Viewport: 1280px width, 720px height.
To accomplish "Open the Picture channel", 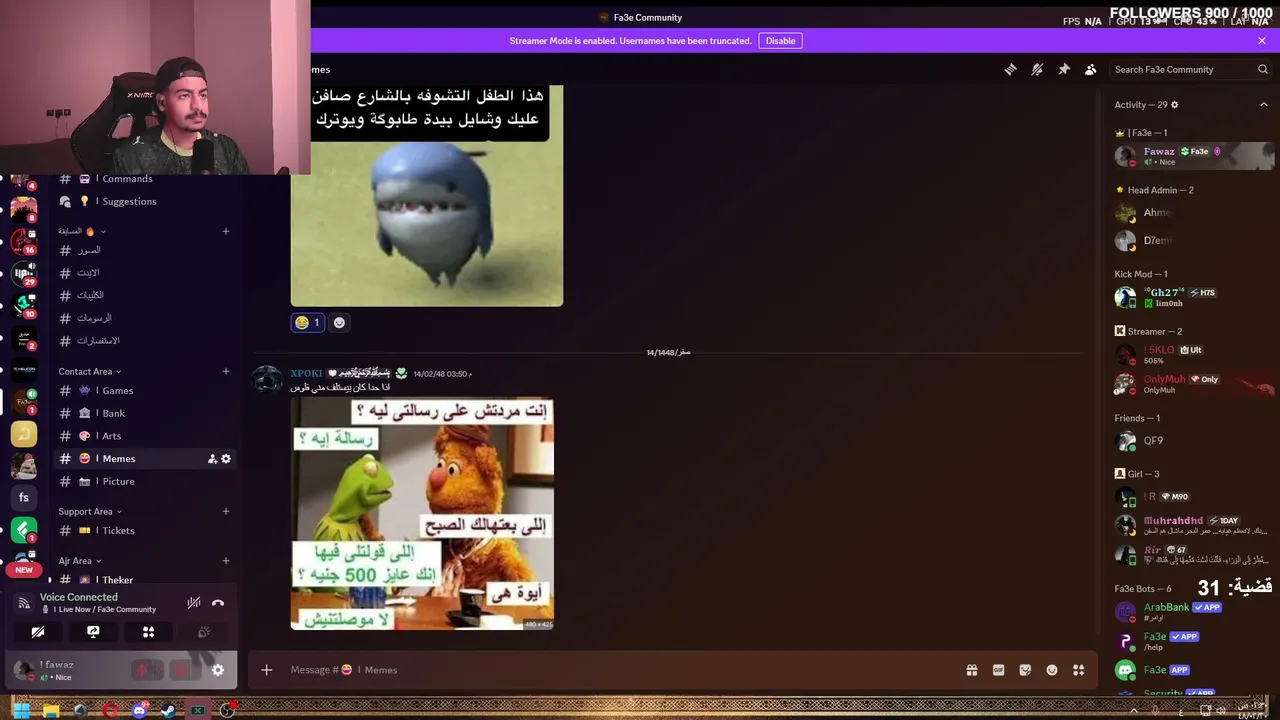I will (x=146, y=481).
